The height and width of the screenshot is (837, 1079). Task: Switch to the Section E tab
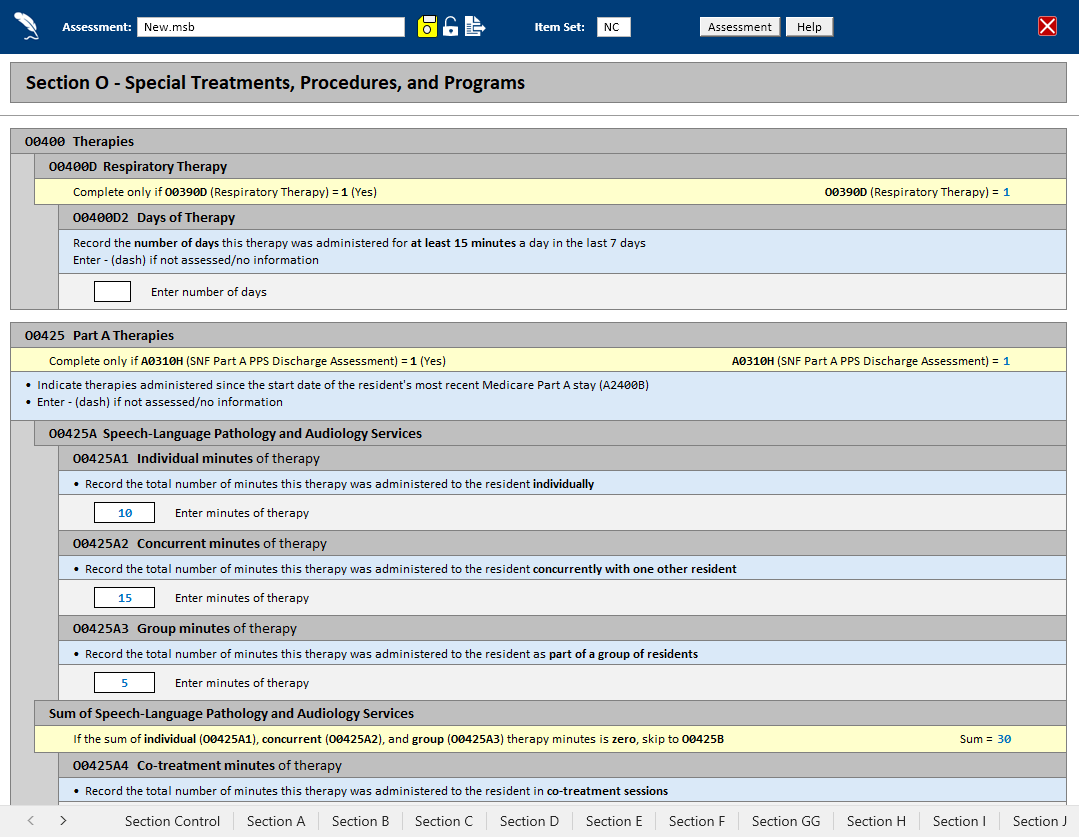click(x=614, y=821)
